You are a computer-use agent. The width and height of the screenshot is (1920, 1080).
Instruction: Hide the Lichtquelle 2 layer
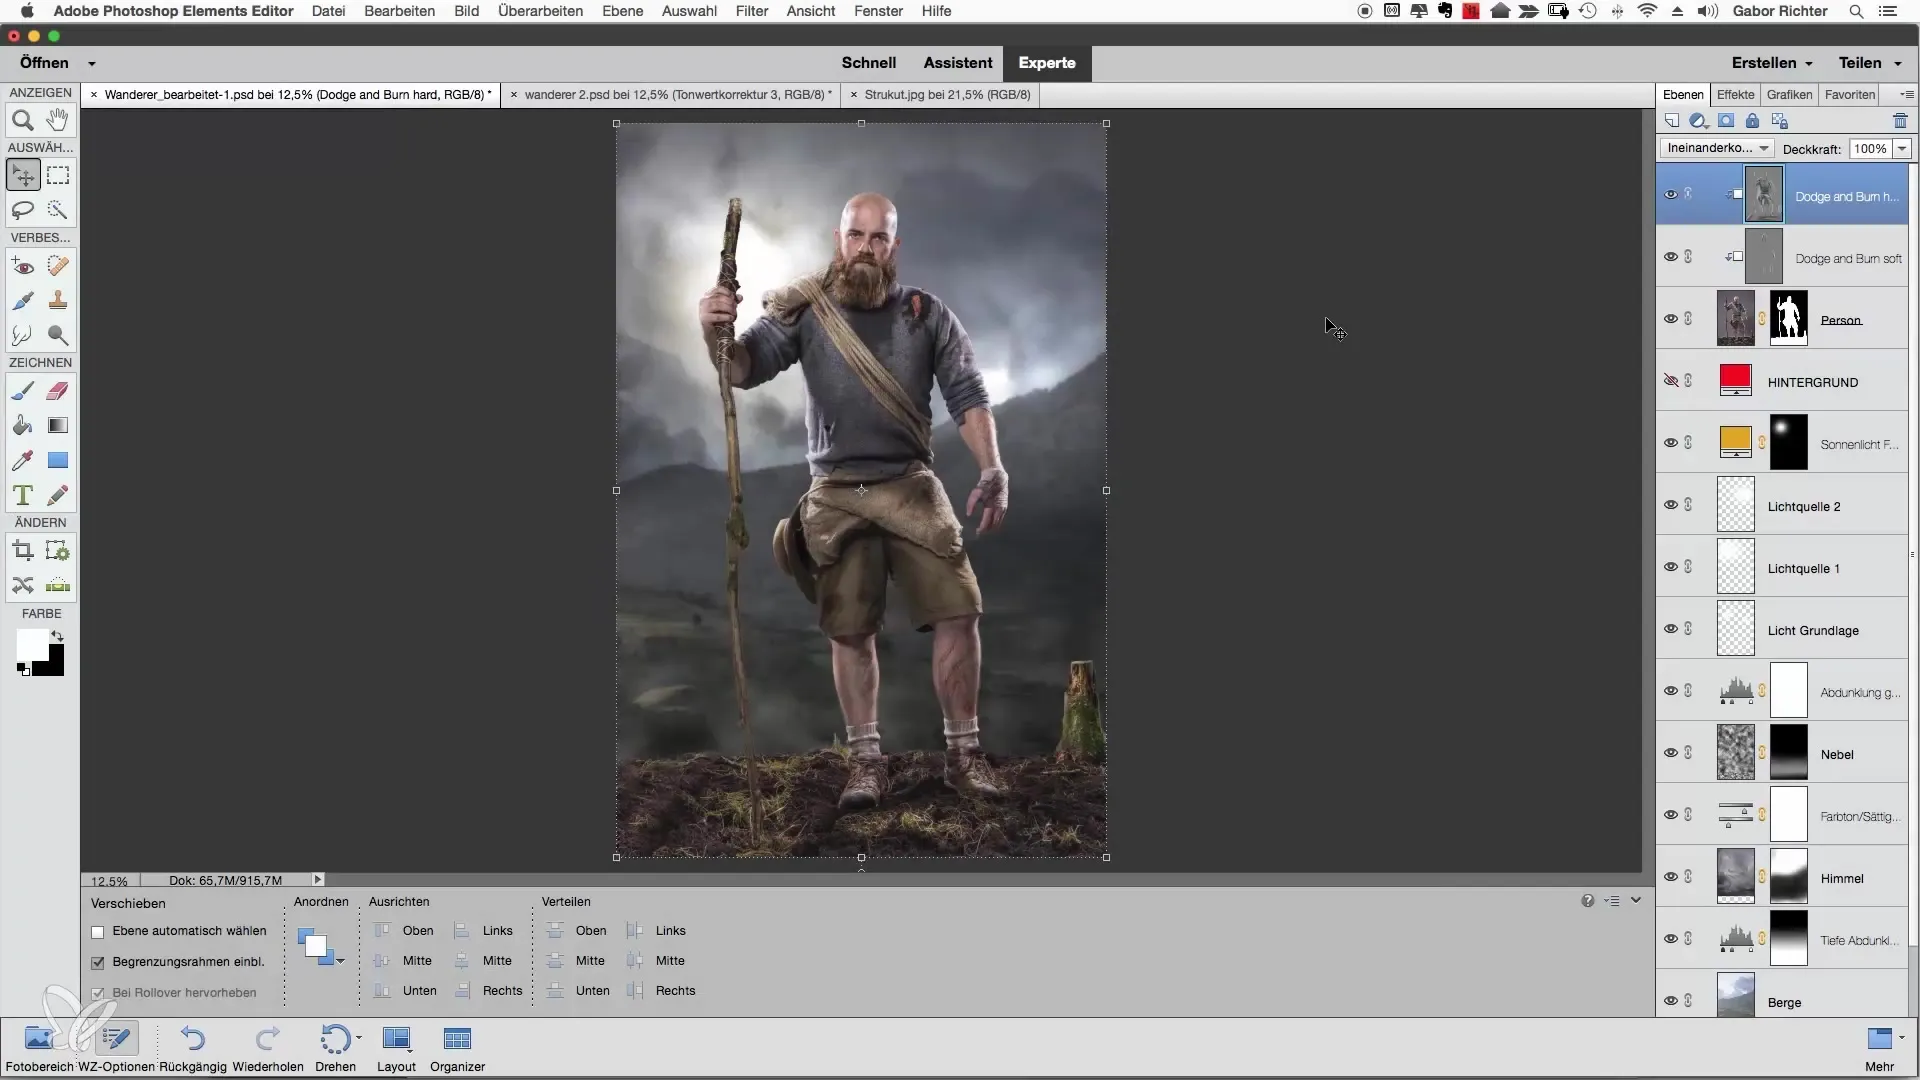point(1670,505)
